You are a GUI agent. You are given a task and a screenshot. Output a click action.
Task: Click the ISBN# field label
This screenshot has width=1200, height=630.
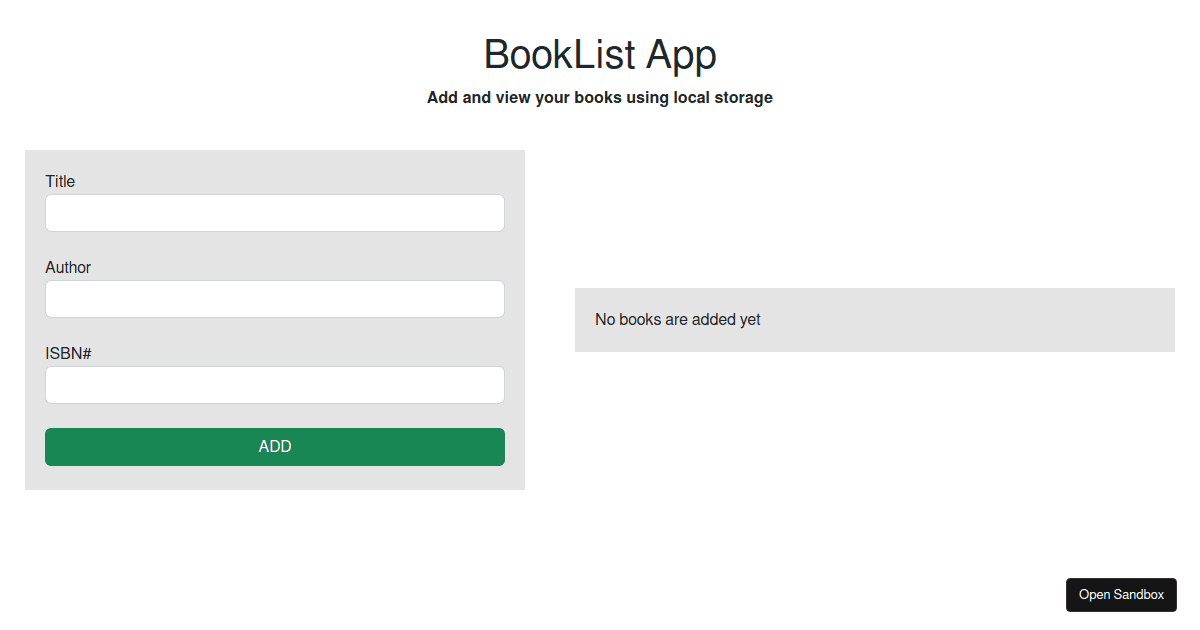tap(69, 353)
